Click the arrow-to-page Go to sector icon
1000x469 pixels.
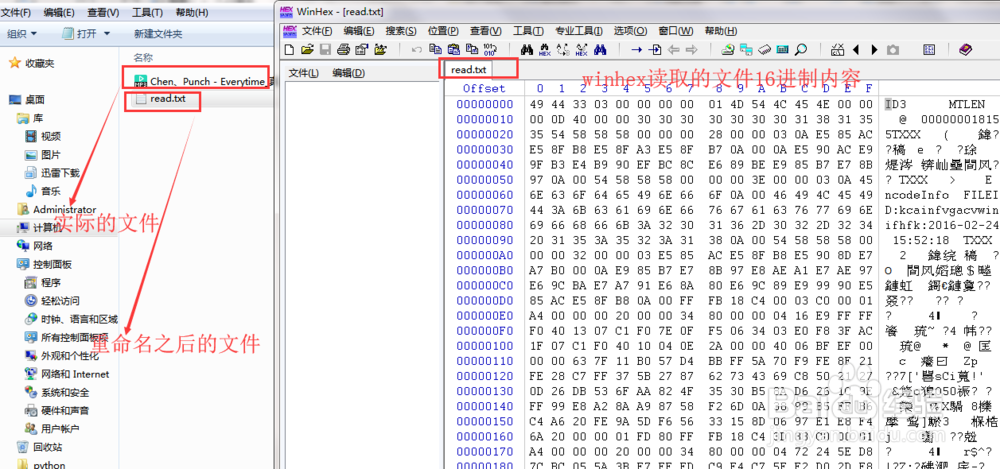655,49
